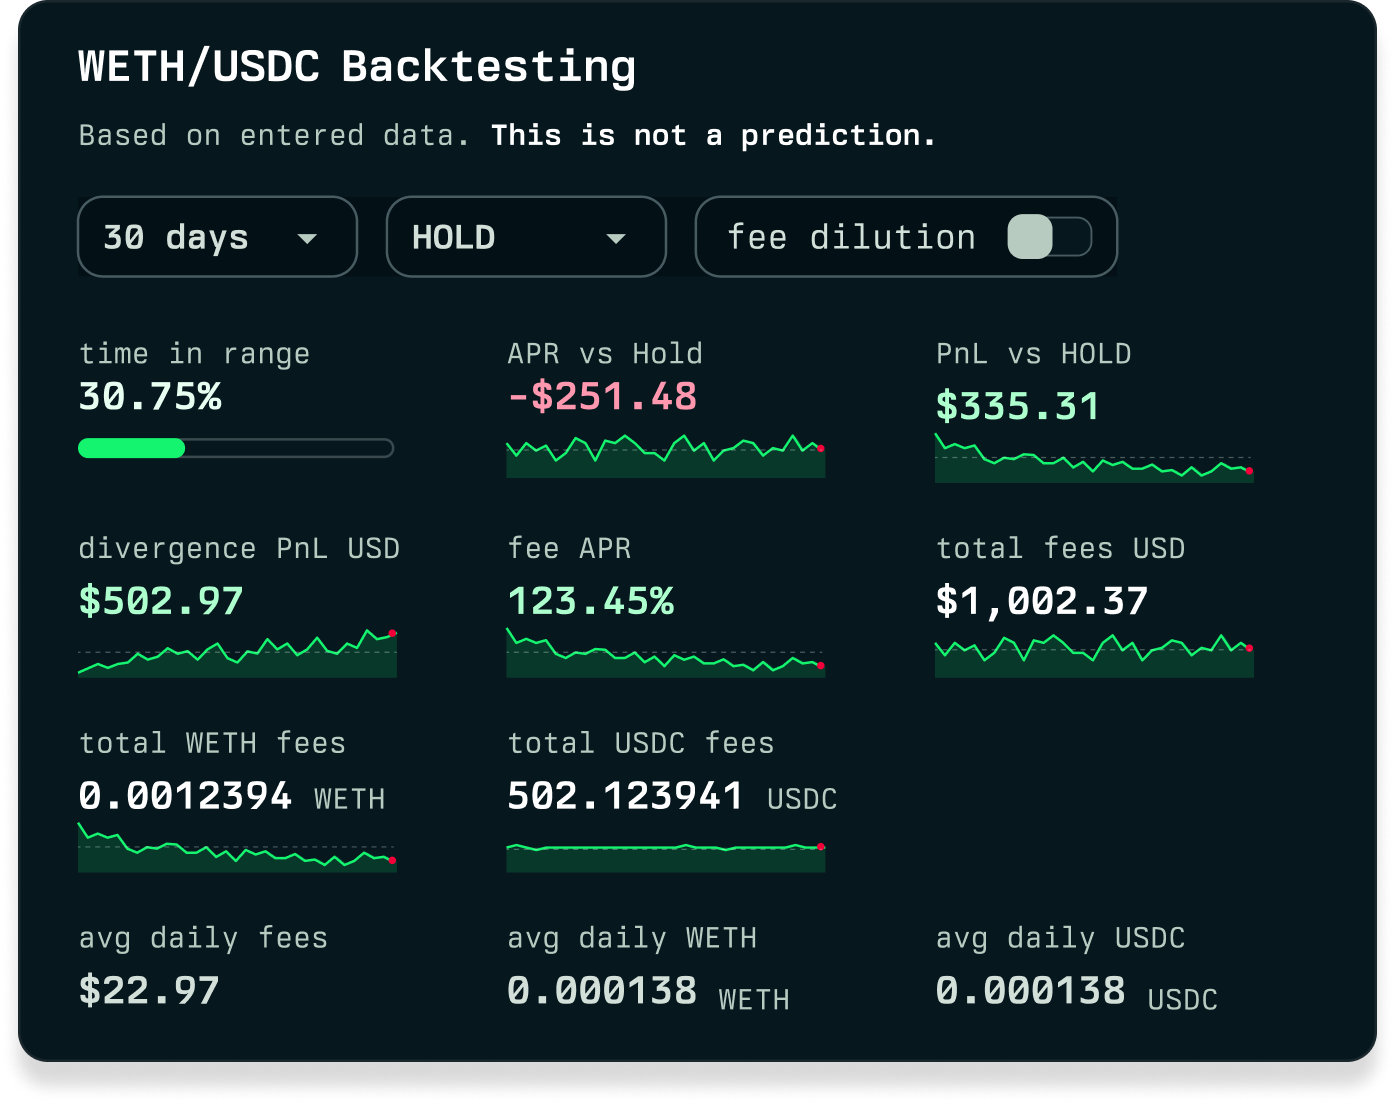Screen dimensions: 1395x1104
Task: Click the total WETH fees sparkline
Action: (237, 849)
